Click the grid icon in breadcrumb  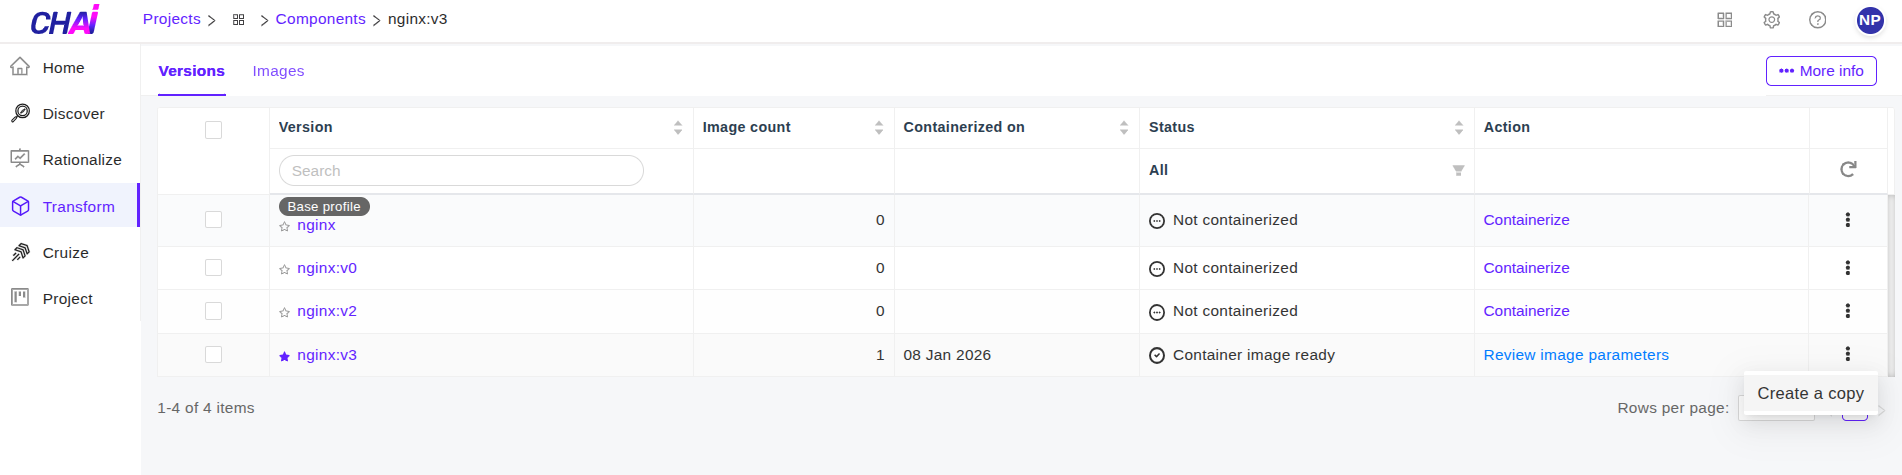[x=238, y=20]
